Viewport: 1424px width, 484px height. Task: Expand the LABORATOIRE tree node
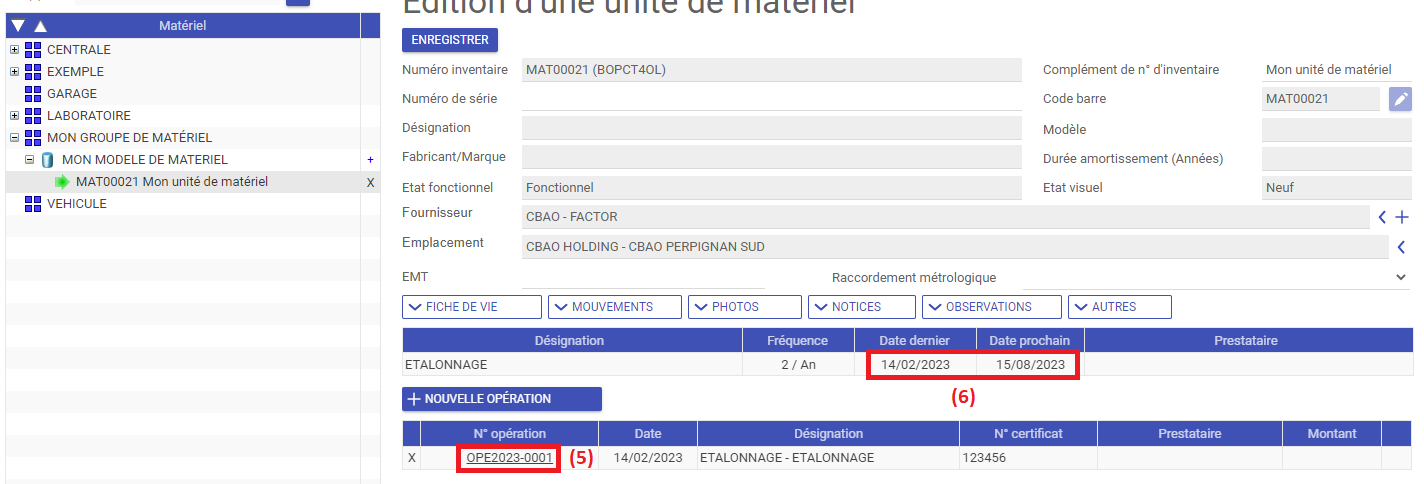pyautogui.click(x=14, y=116)
